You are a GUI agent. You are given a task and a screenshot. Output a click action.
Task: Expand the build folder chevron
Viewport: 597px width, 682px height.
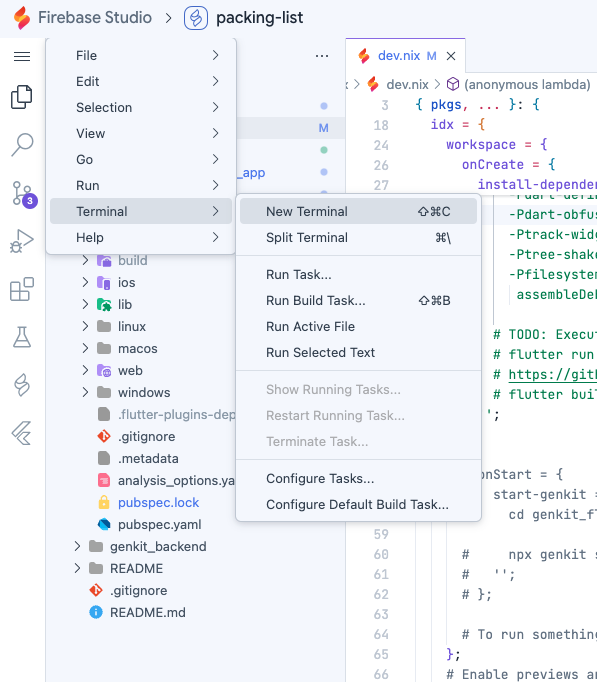(x=85, y=261)
